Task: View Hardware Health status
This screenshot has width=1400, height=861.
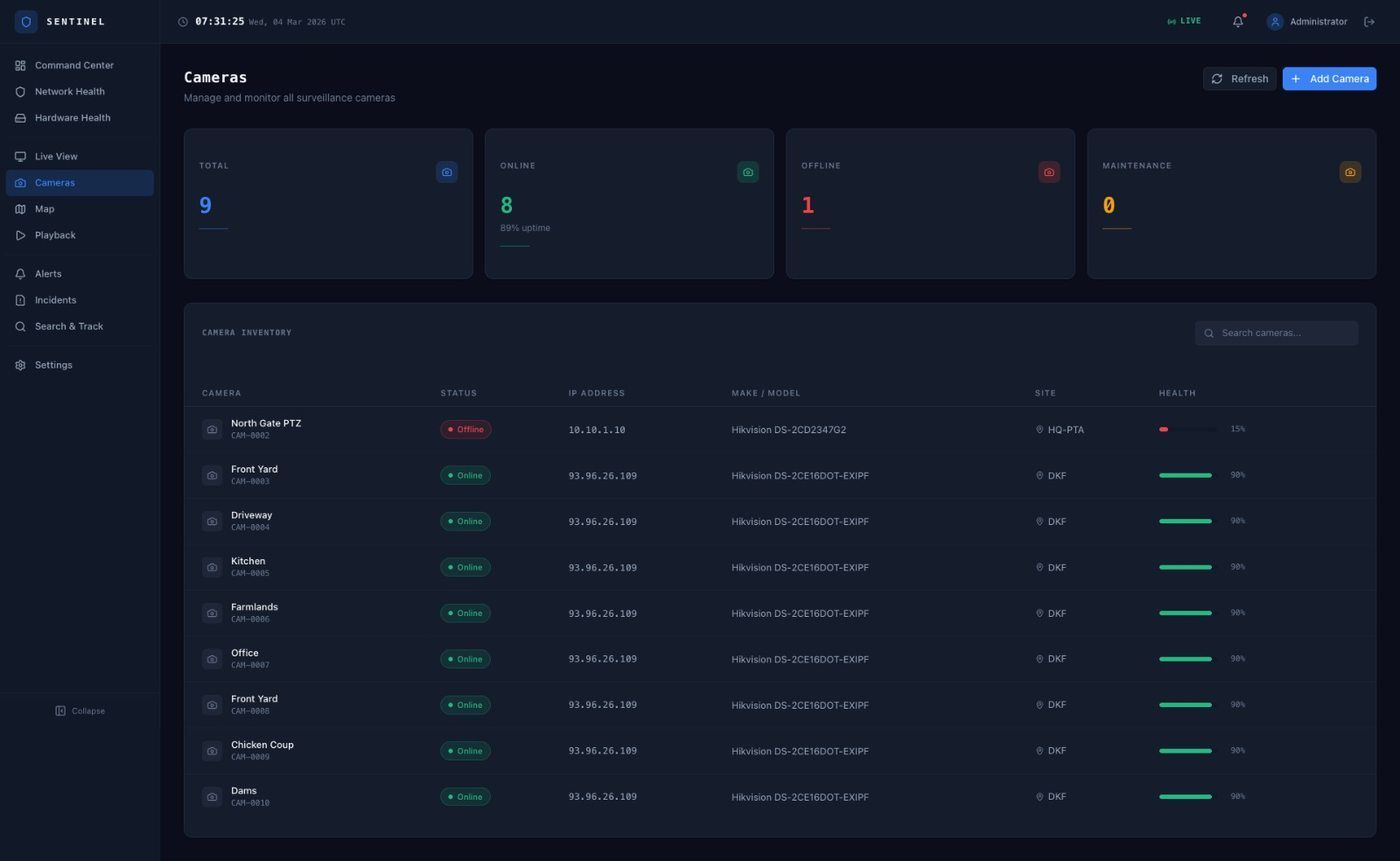Action: pyautogui.click(x=72, y=117)
